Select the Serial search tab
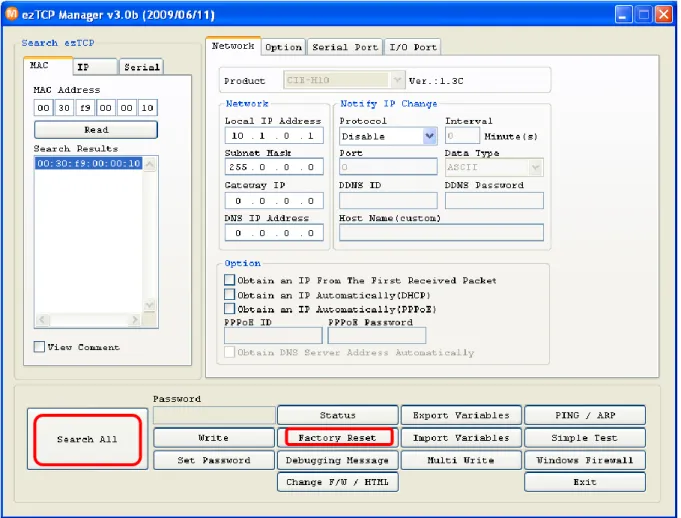The image size is (681, 518). [141, 67]
